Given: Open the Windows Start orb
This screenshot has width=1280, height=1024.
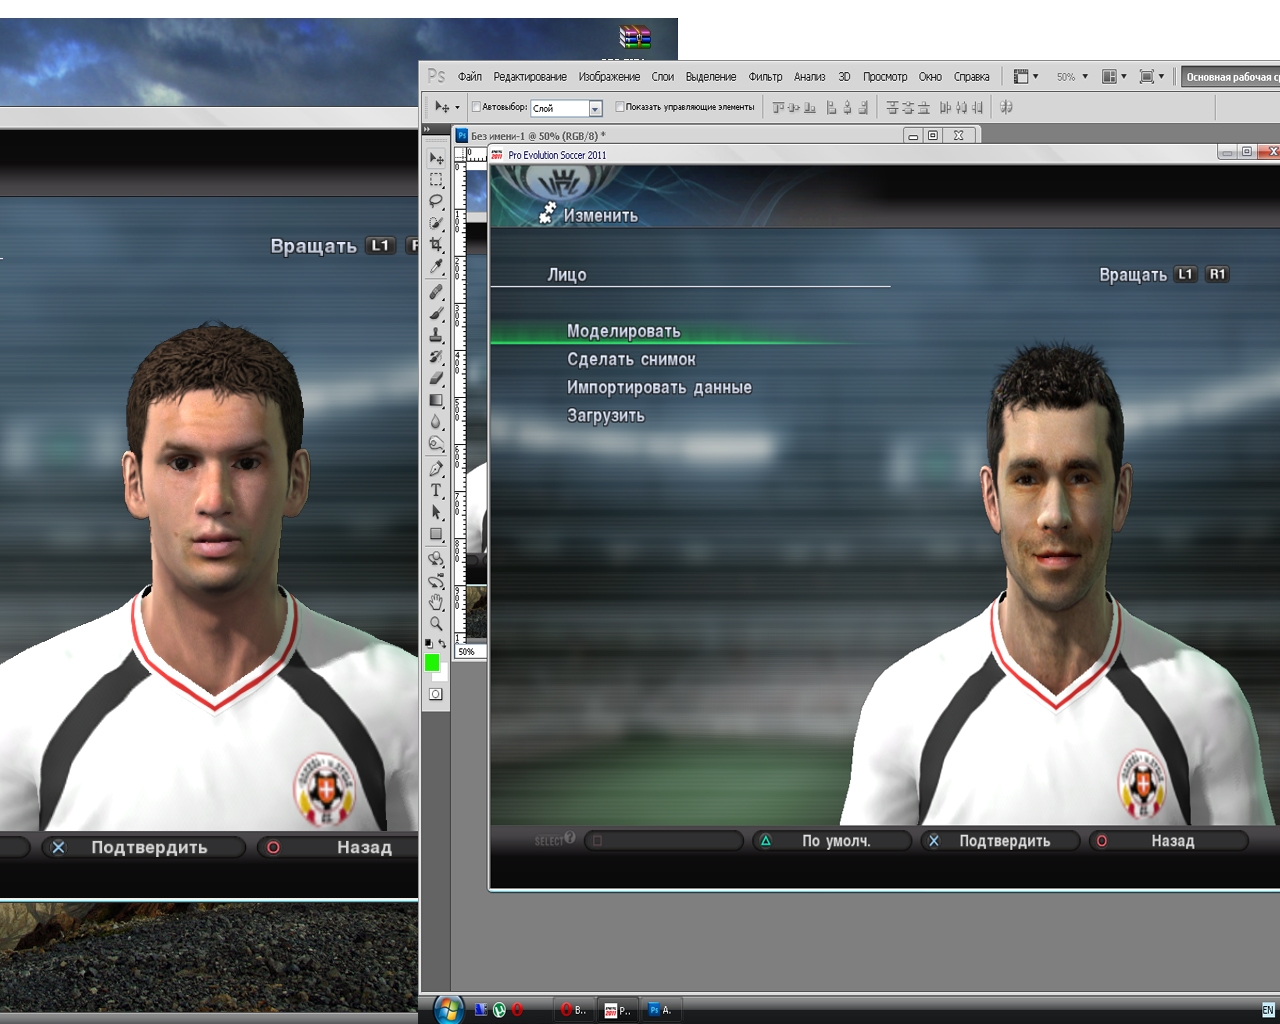Looking at the screenshot, I should click(x=449, y=1008).
